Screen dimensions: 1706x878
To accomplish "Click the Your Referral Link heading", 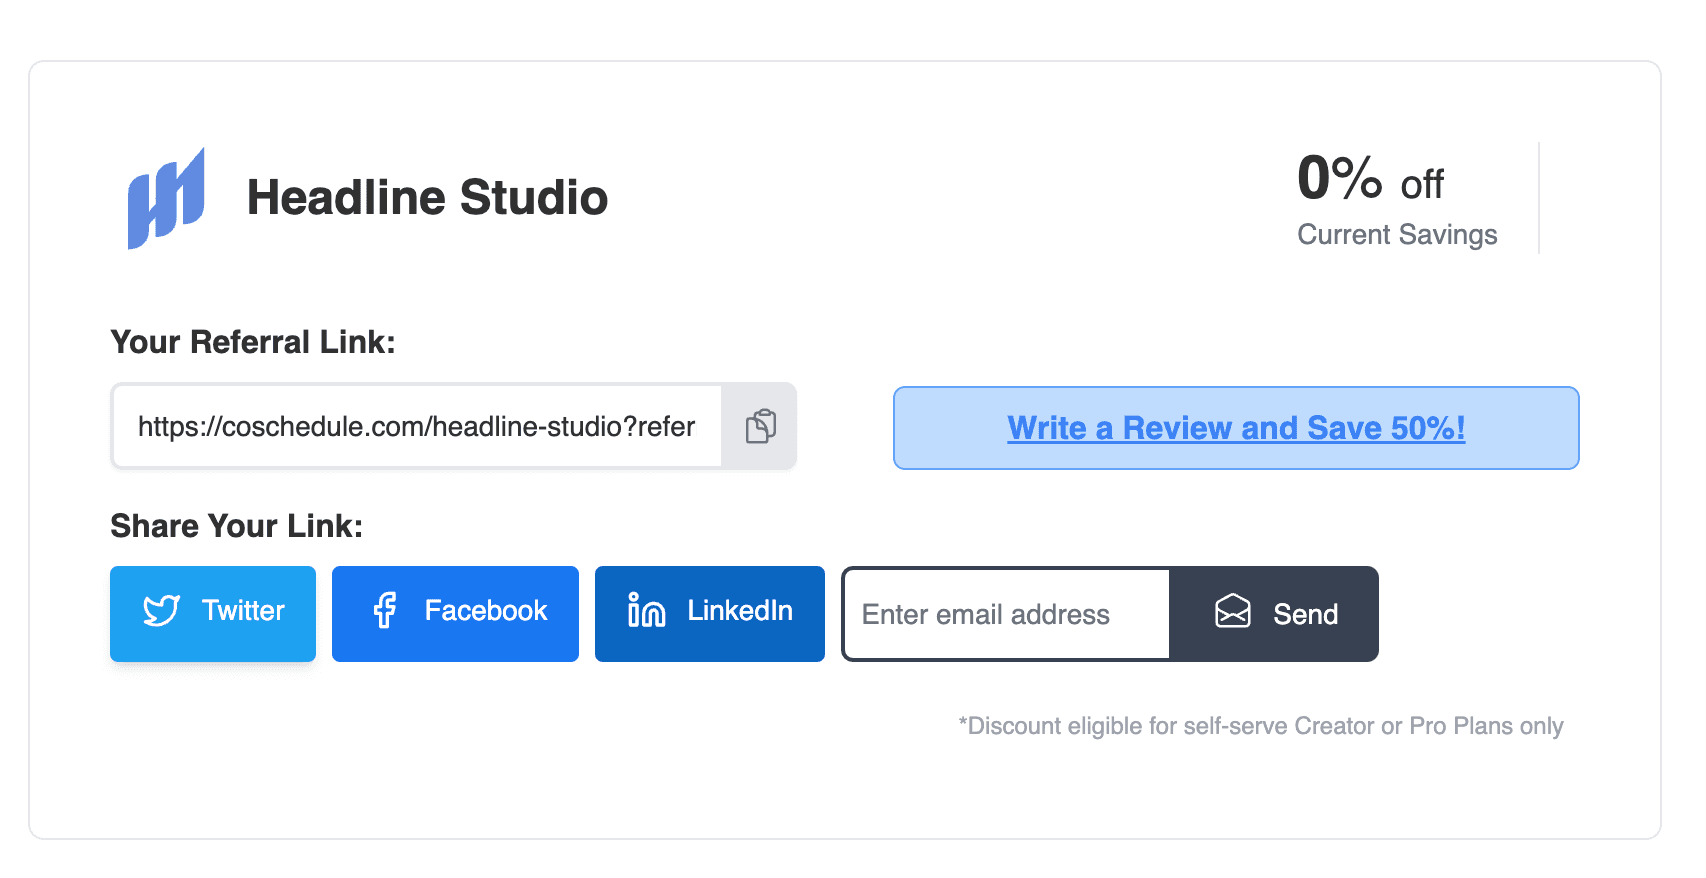I will coord(253,342).
